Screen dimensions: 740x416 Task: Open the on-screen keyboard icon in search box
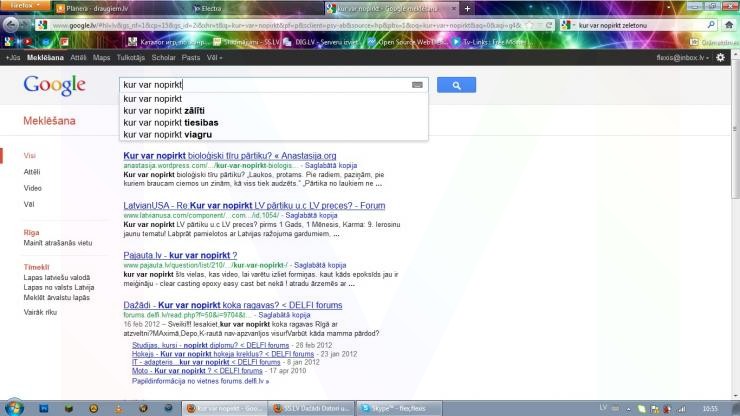417,86
